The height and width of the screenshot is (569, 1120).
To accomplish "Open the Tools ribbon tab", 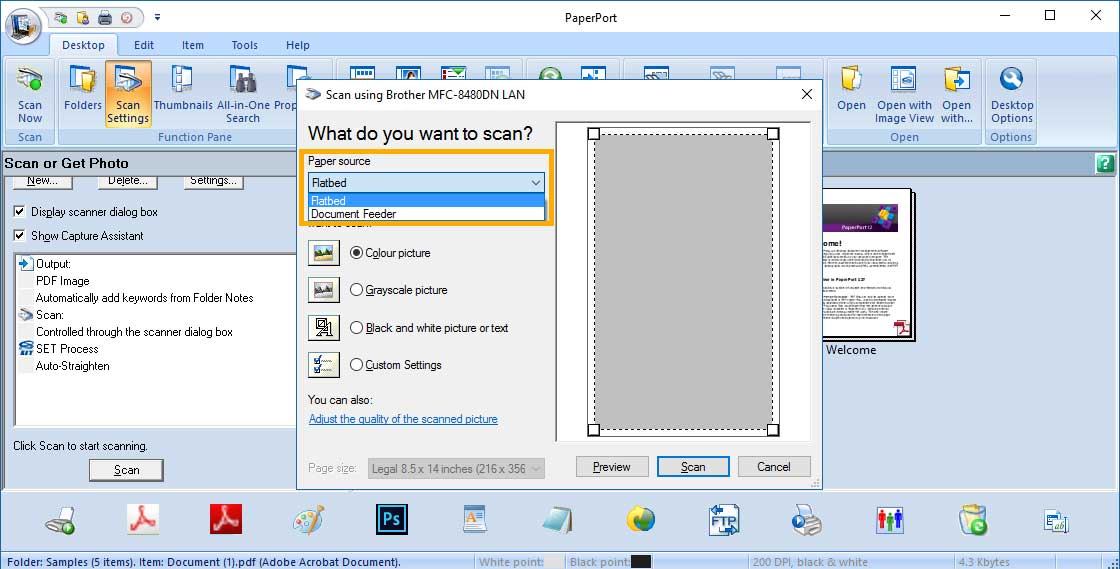I will pyautogui.click(x=244, y=45).
